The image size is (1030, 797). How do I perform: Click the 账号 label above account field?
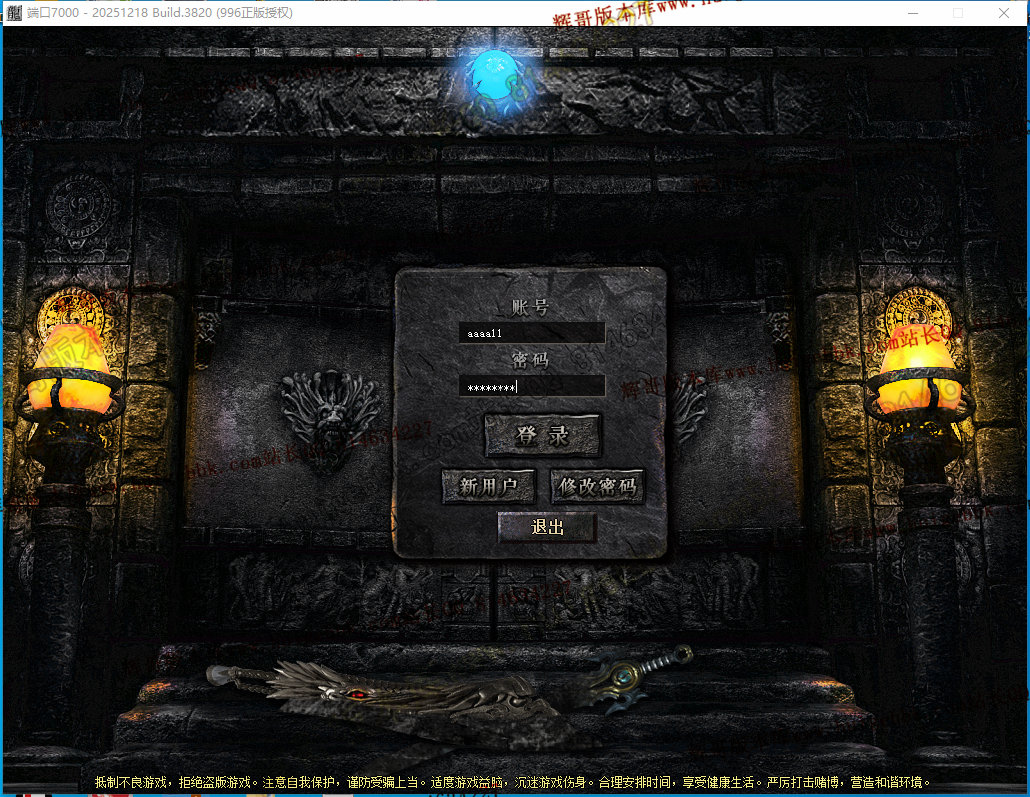click(530, 307)
